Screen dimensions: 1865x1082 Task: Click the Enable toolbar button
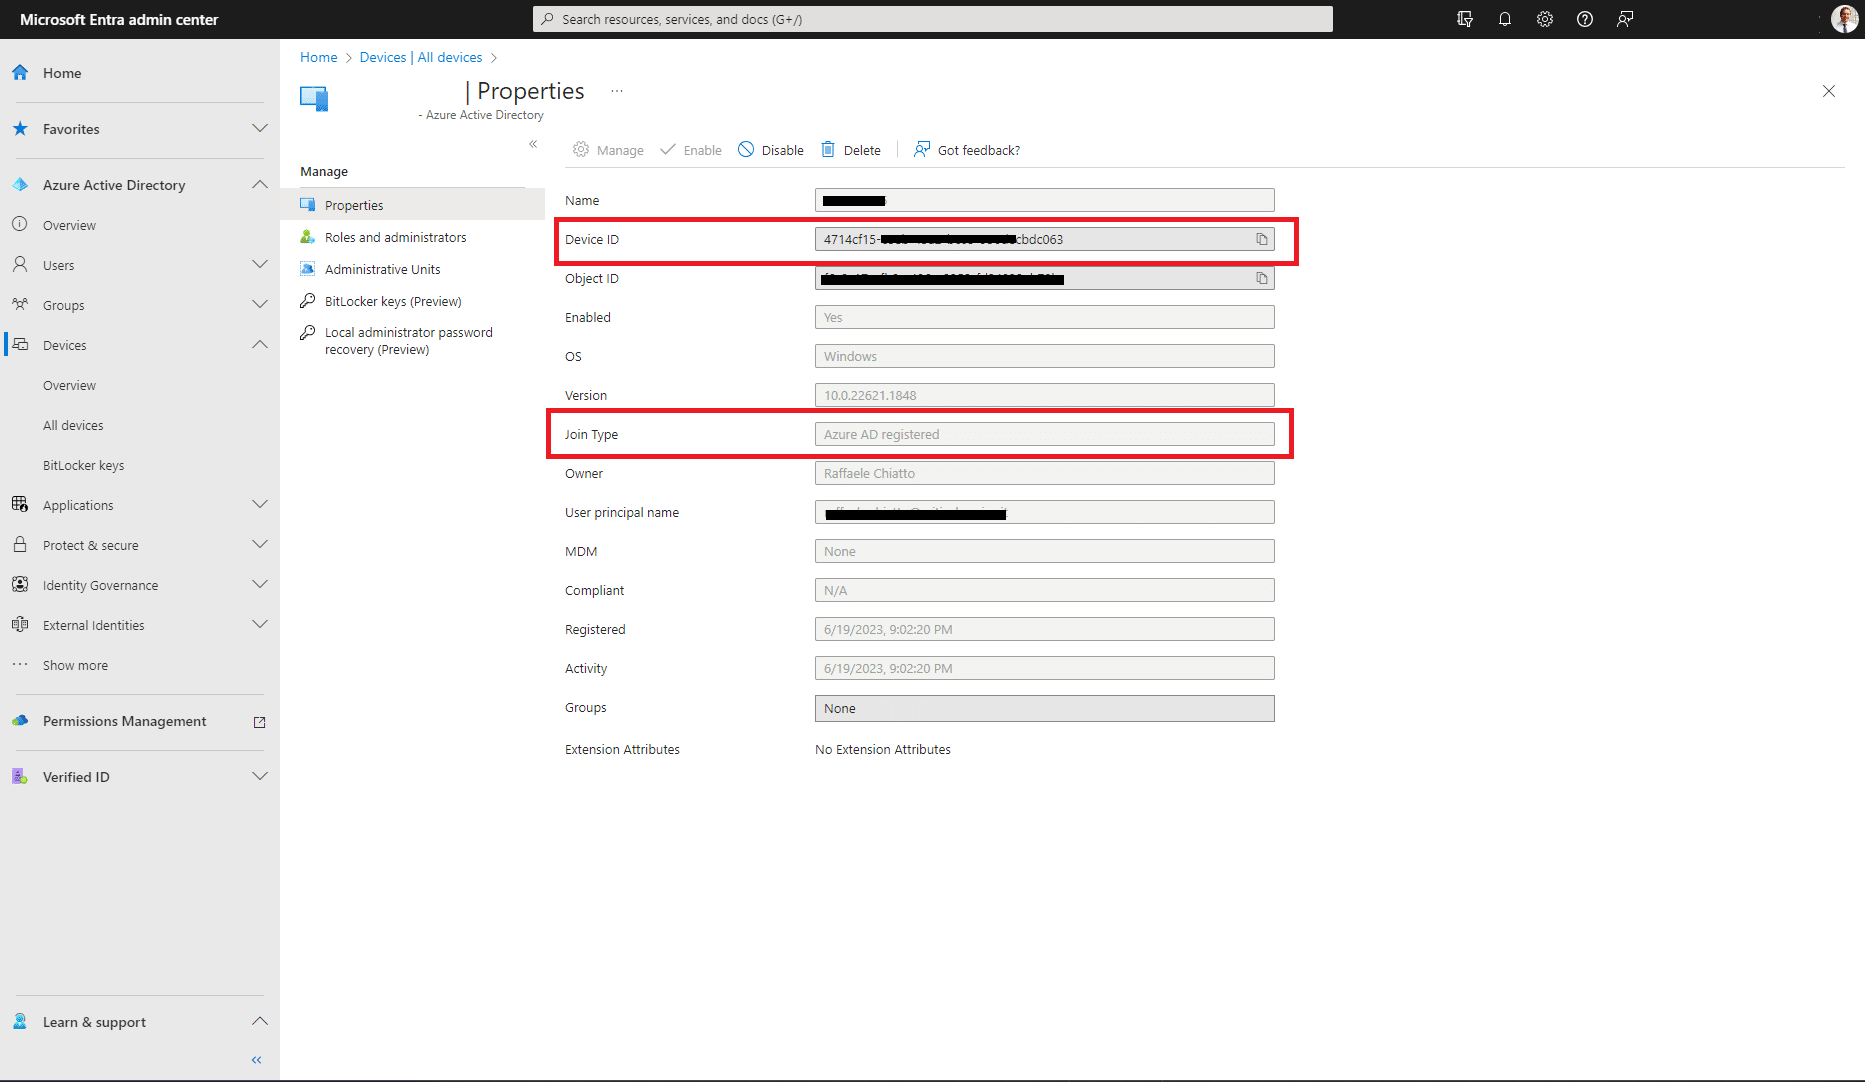coord(690,150)
